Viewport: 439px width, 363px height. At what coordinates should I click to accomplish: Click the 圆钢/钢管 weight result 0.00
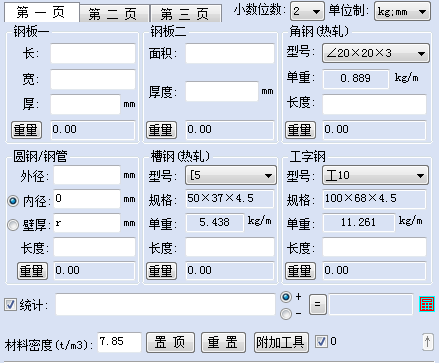[x=95, y=271]
